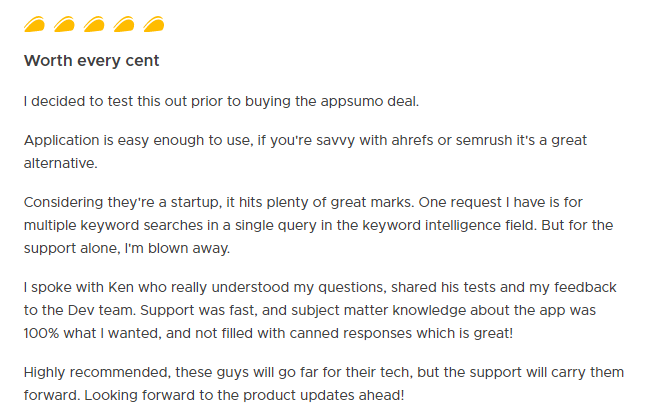Click the sentence 'I'm blown away.'
Image resolution: width=664 pixels, height=417 pixels.
tap(177, 248)
